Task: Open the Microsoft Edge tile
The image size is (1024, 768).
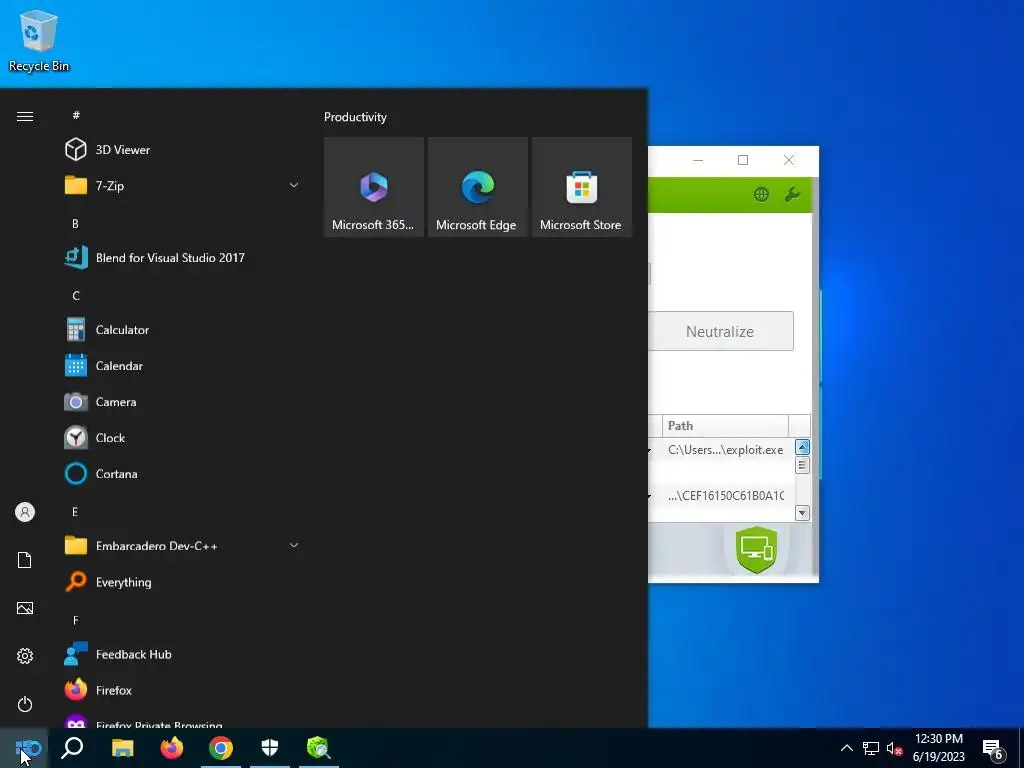Action: click(477, 187)
